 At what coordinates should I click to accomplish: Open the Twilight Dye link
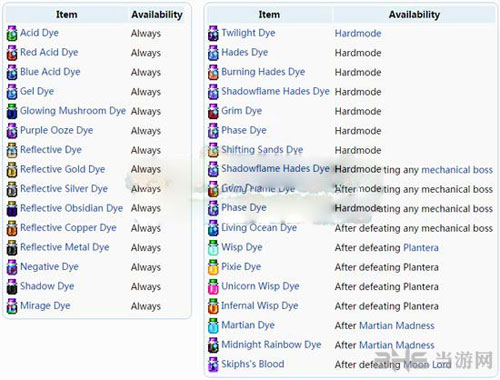pyautogui.click(x=248, y=33)
